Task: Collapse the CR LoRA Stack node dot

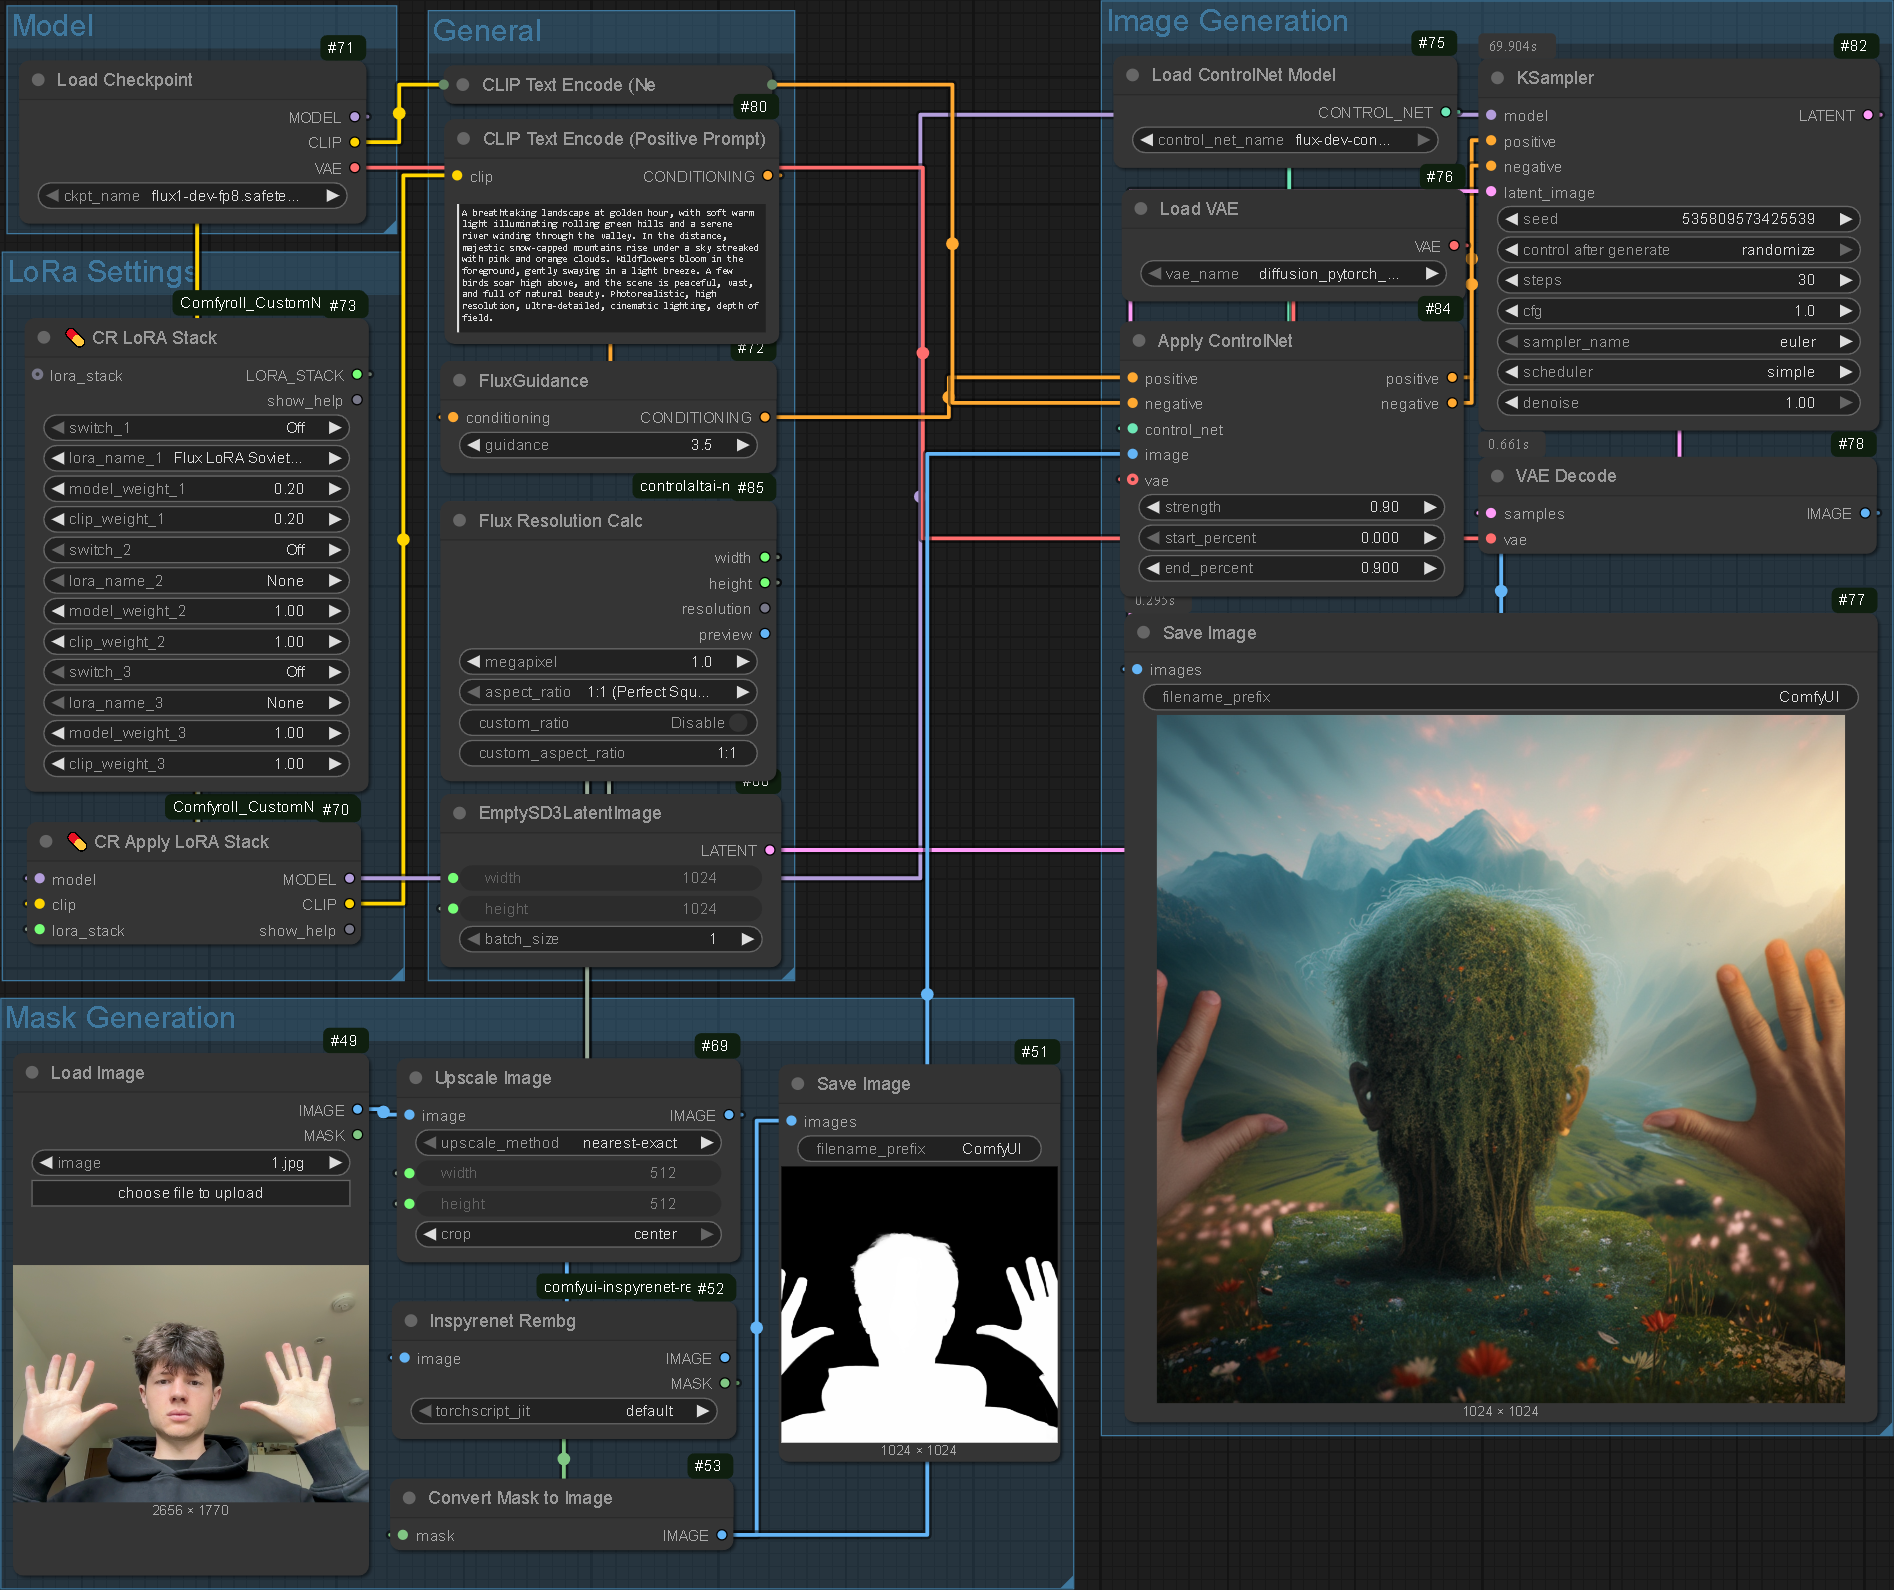Action: [44, 338]
